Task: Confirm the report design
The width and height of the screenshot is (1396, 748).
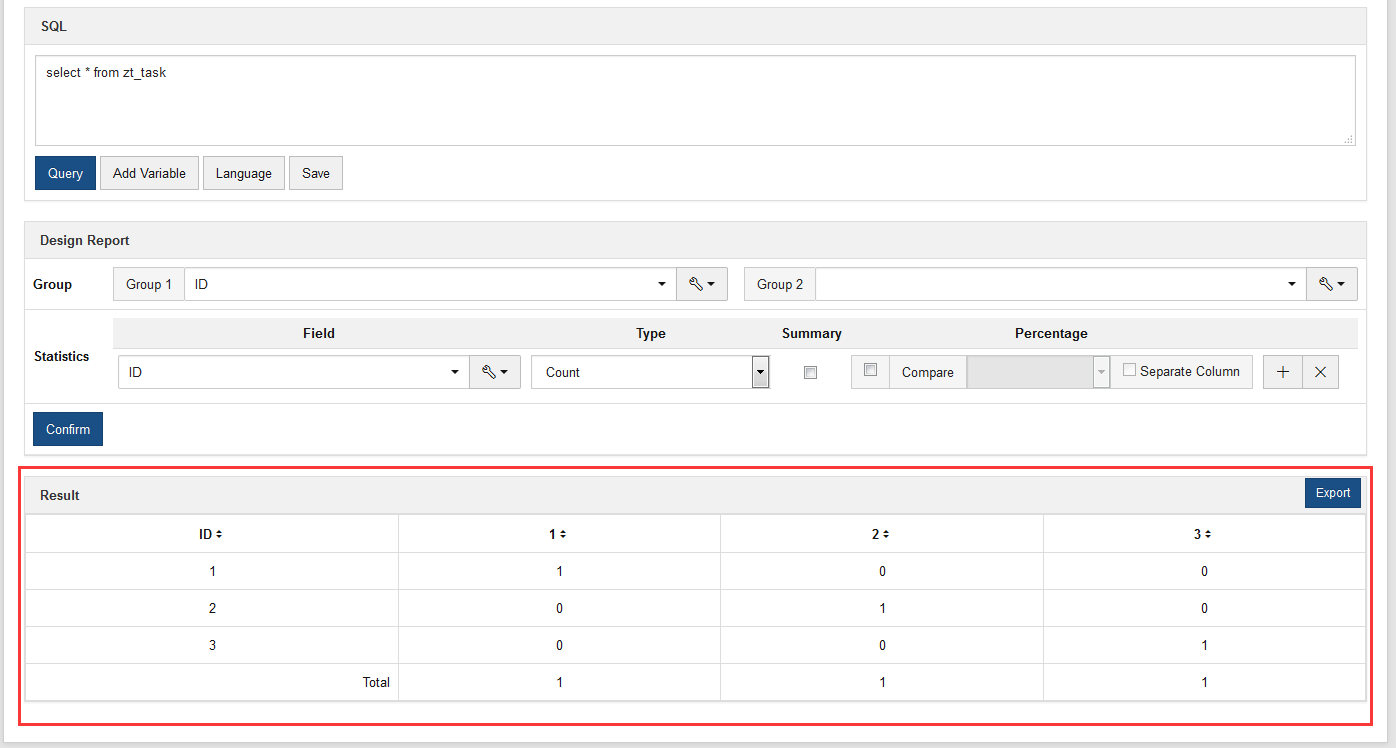Action: pyautogui.click(x=68, y=429)
